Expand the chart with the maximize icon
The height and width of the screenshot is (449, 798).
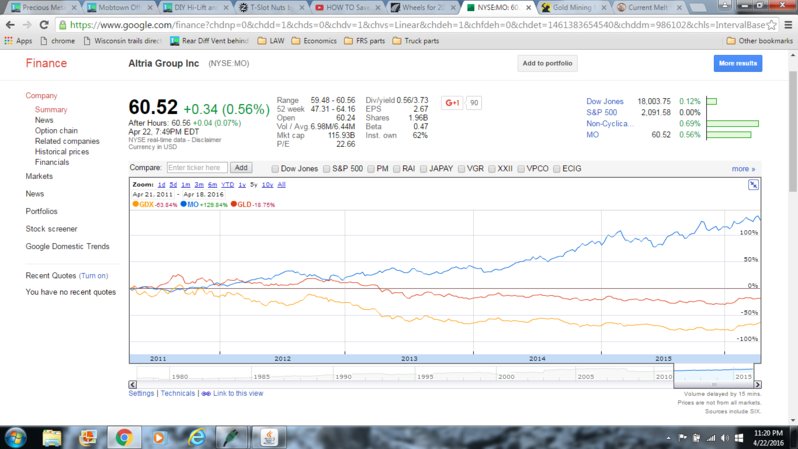coord(753,185)
